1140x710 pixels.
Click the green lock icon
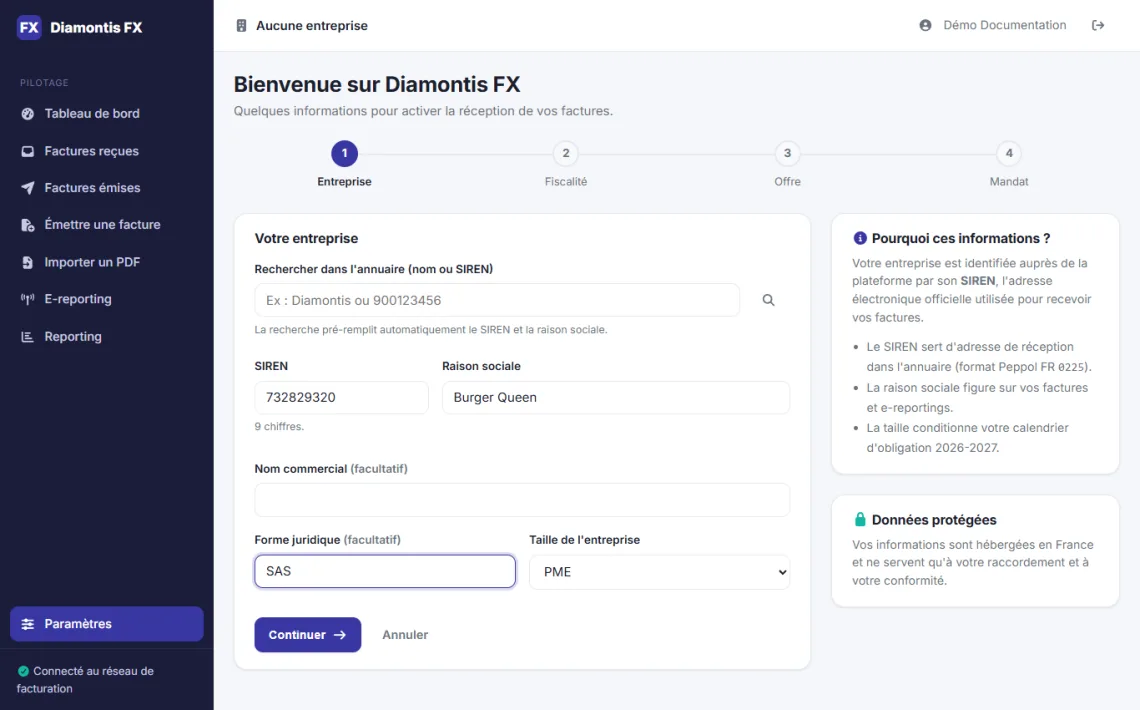tap(860, 519)
